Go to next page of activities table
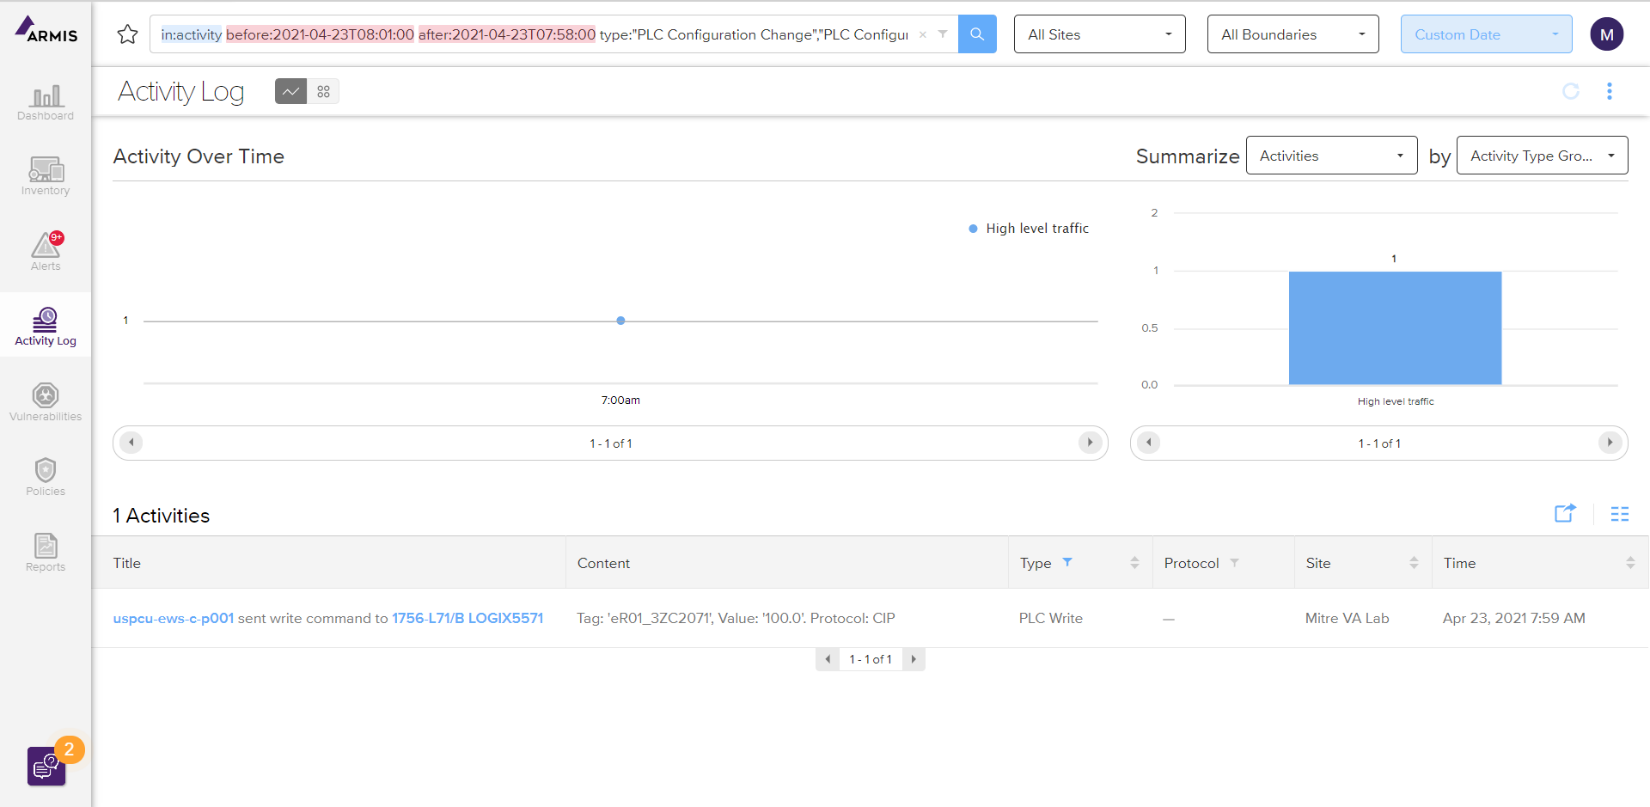1650x807 pixels. (913, 659)
